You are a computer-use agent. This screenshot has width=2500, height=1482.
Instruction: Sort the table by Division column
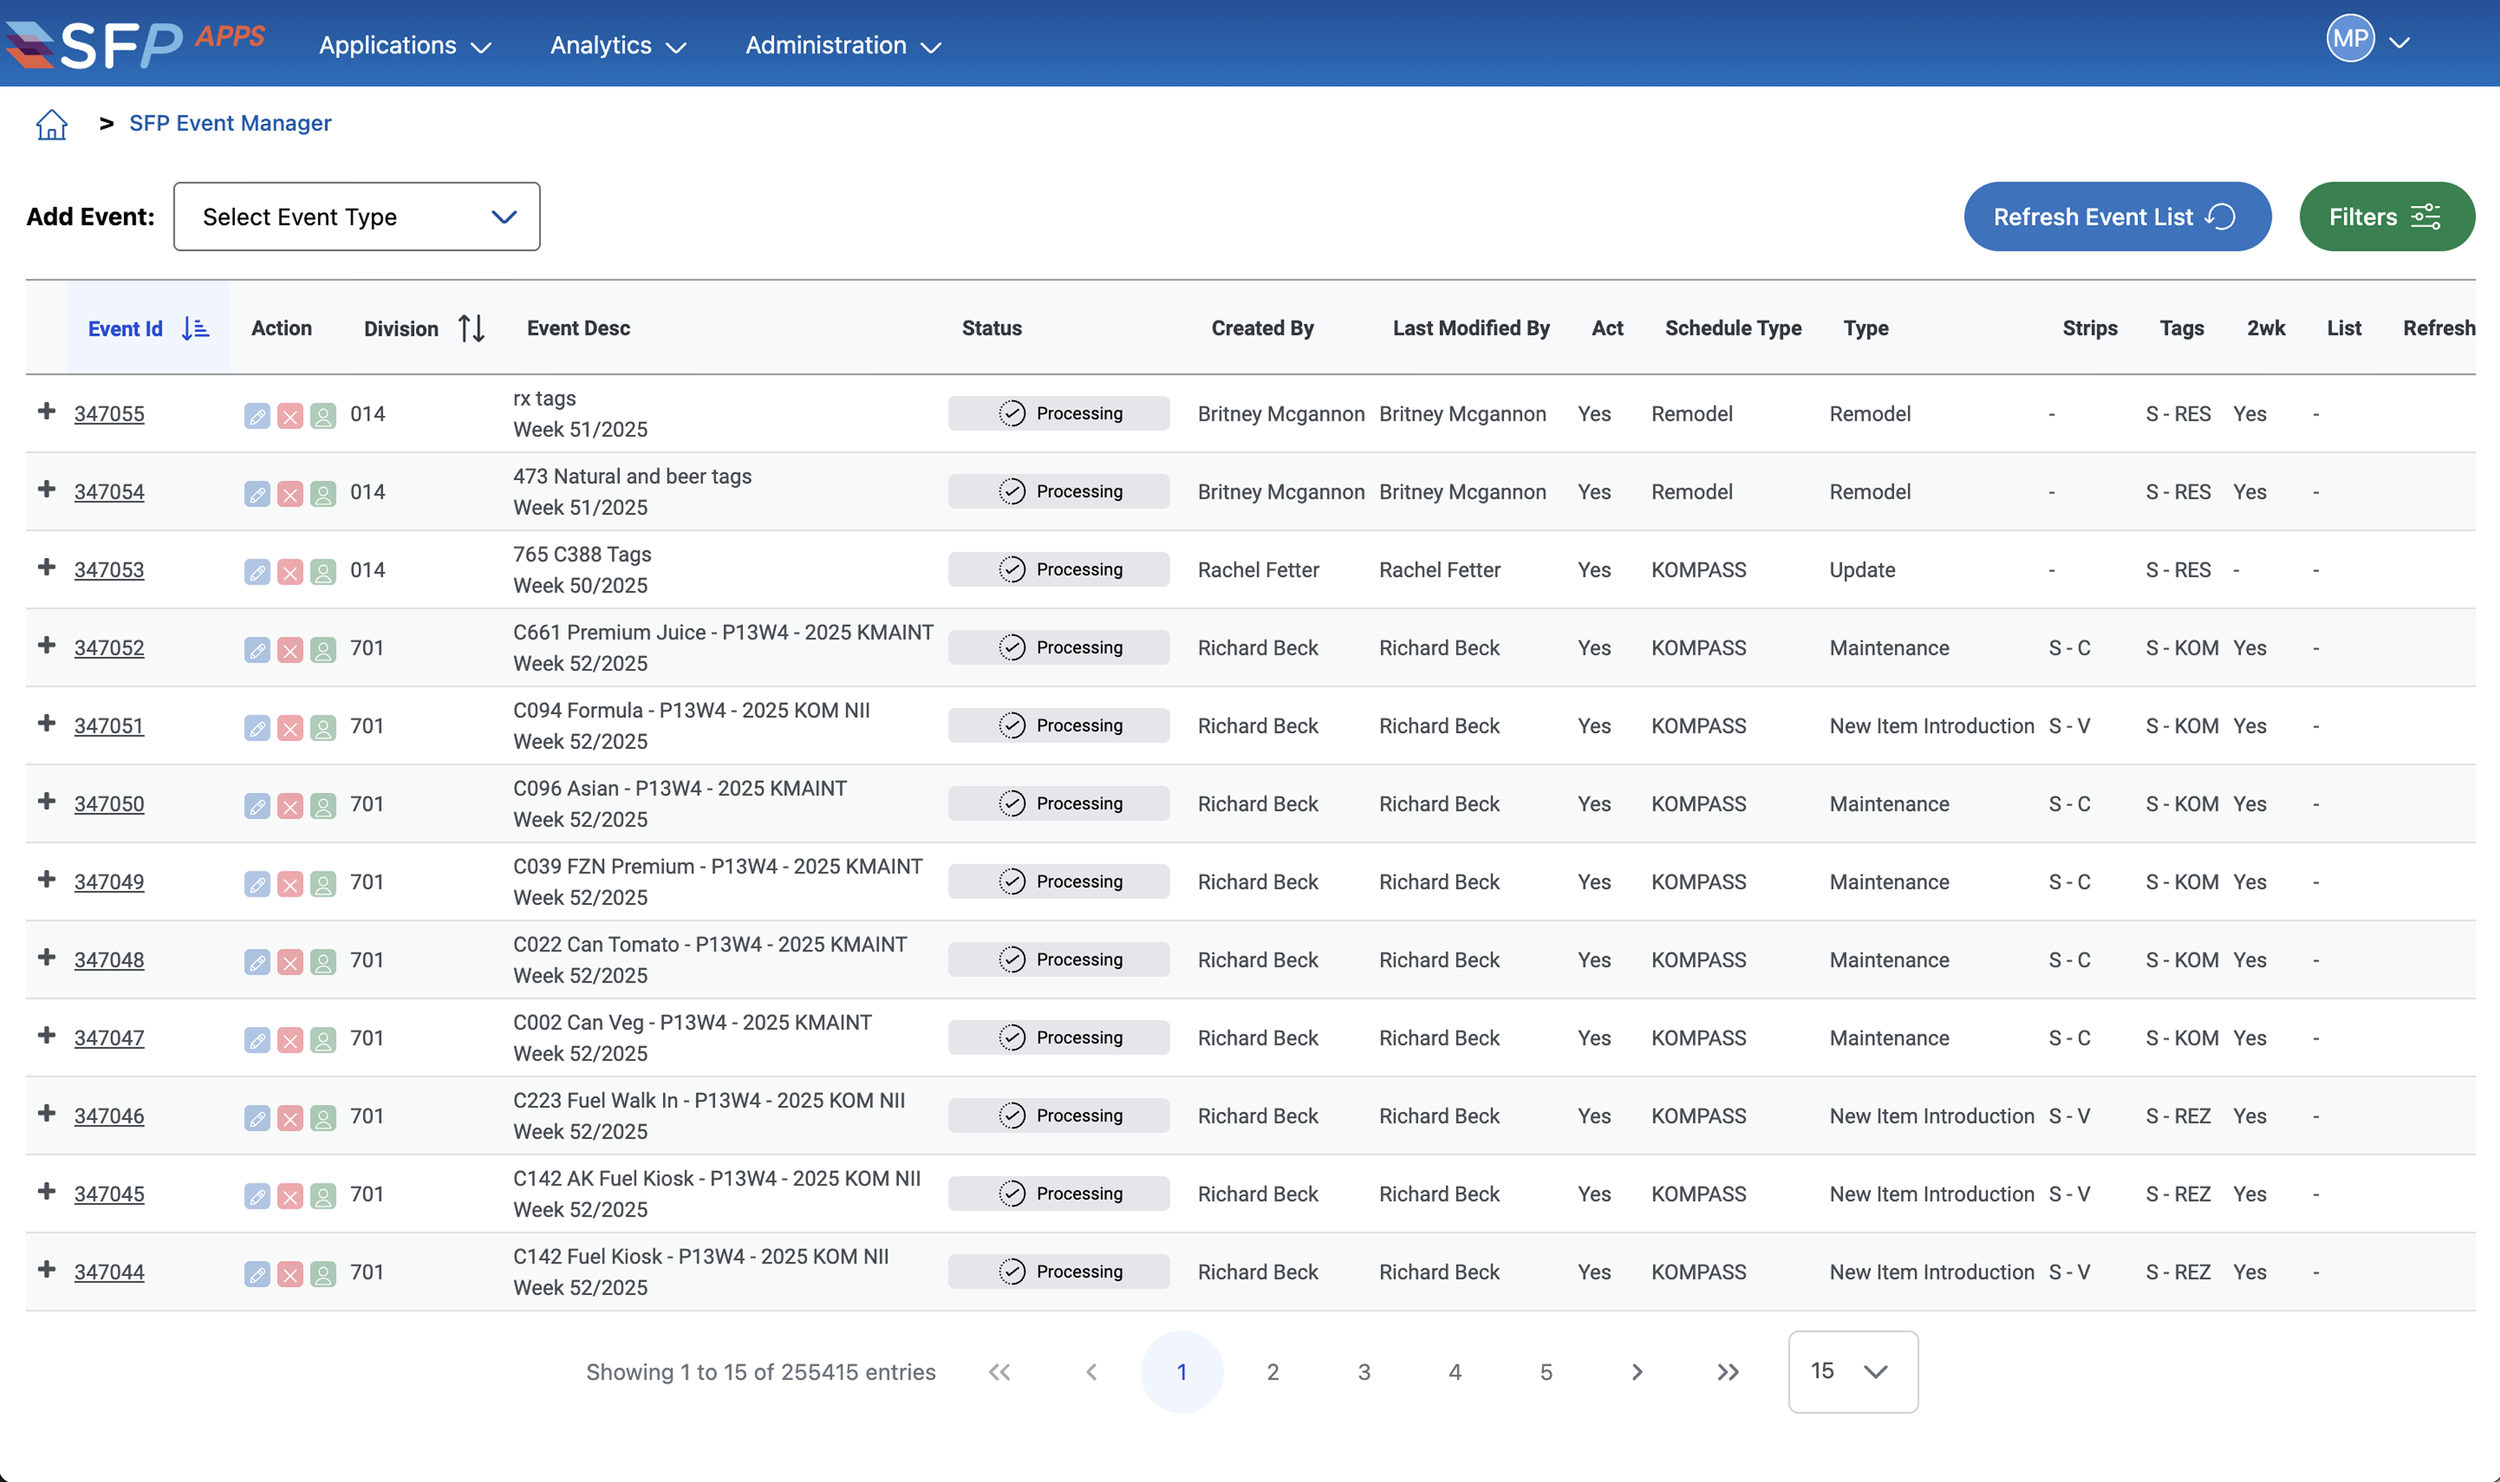(x=471, y=328)
